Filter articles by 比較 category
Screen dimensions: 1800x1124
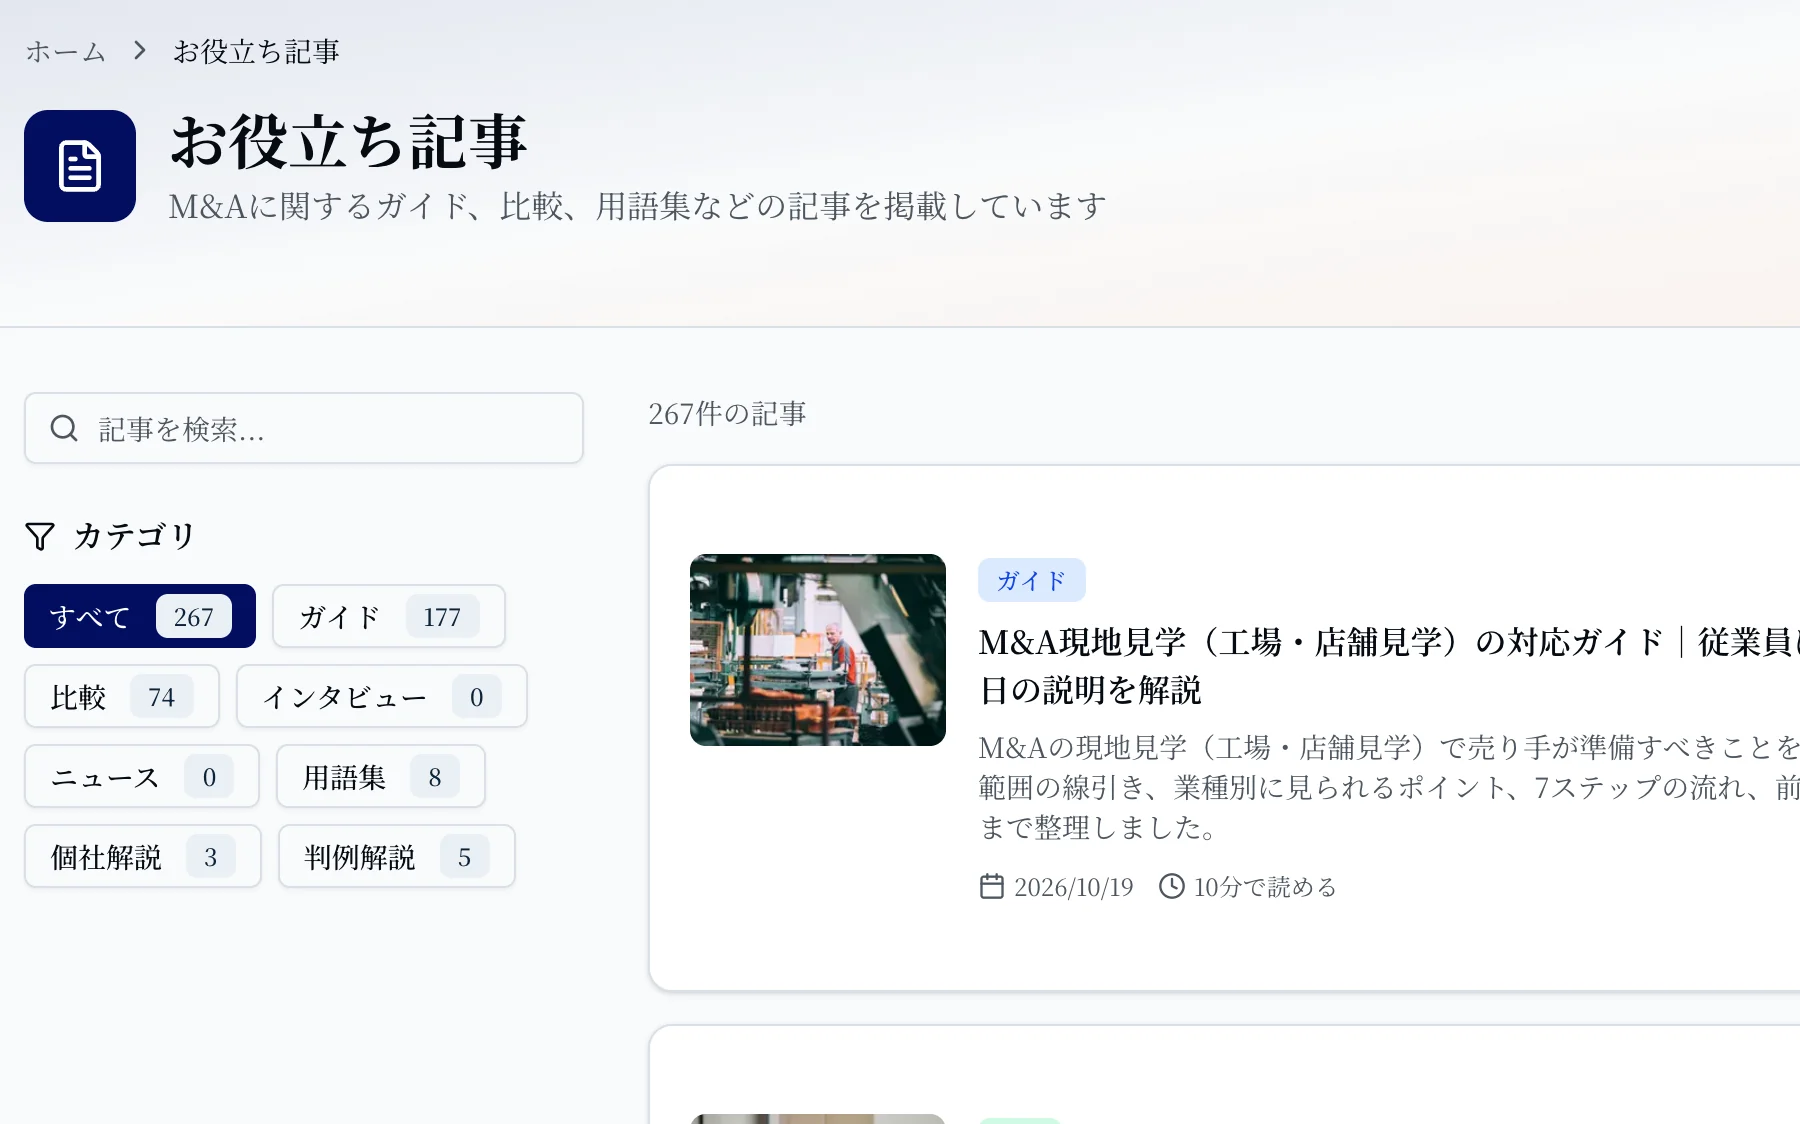(122, 696)
